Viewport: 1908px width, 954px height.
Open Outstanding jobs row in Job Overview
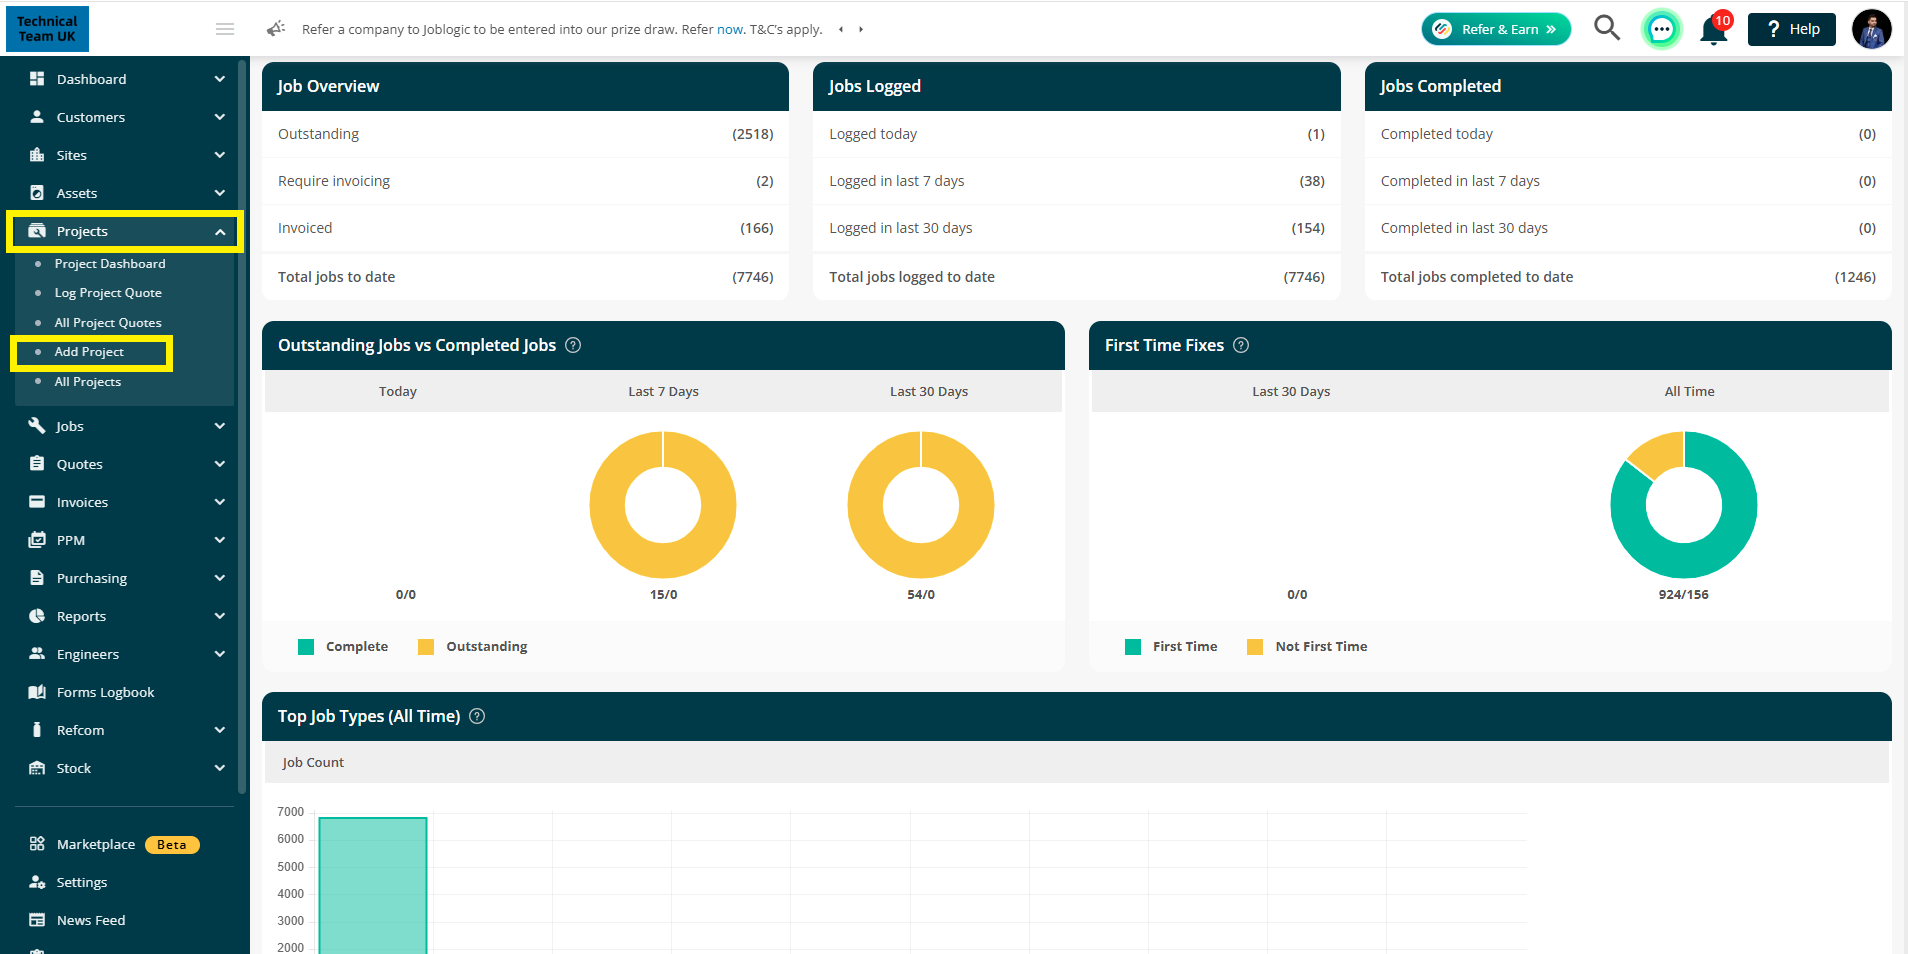(526, 134)
